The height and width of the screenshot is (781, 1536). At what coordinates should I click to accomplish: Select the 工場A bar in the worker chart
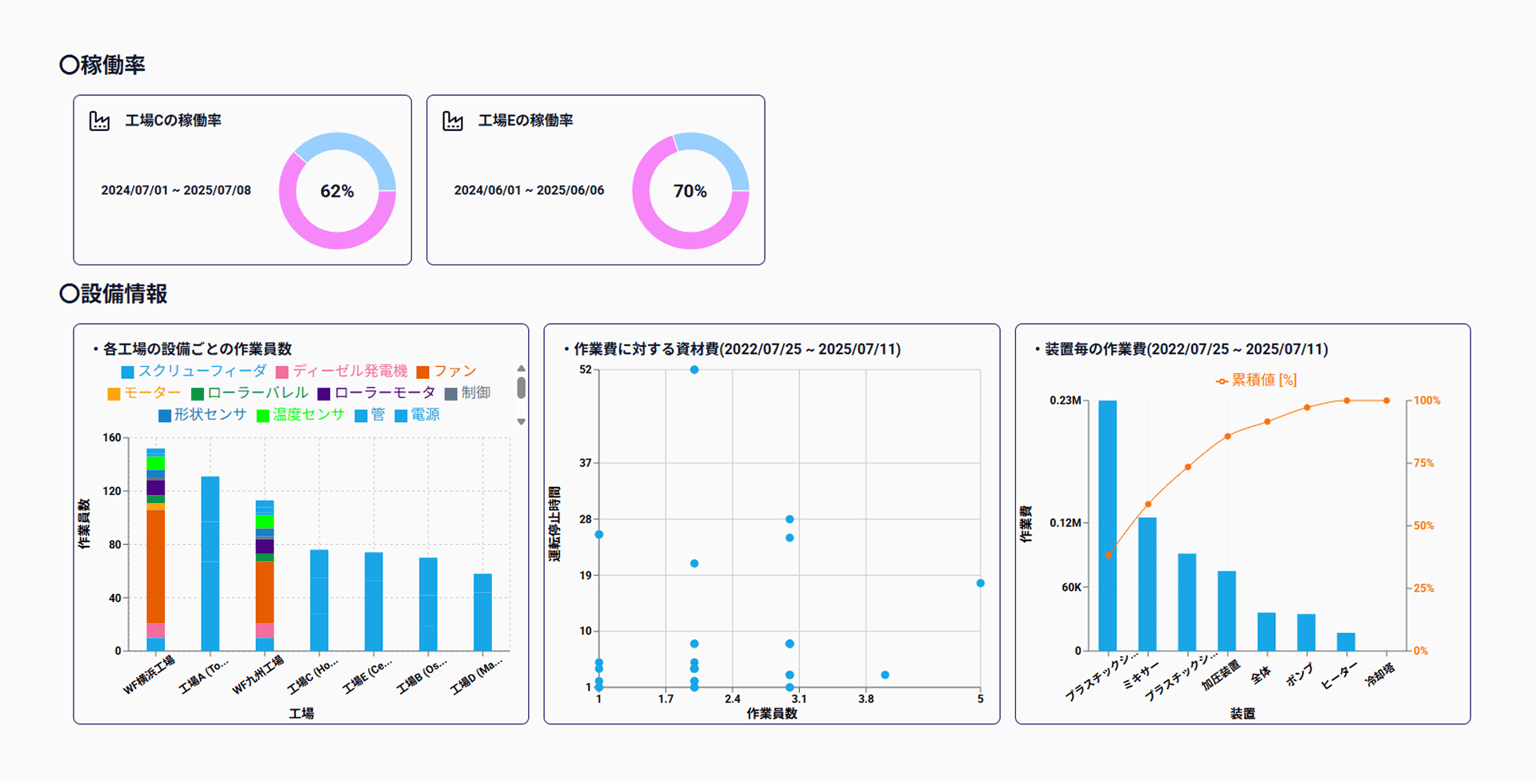[210, 564]
